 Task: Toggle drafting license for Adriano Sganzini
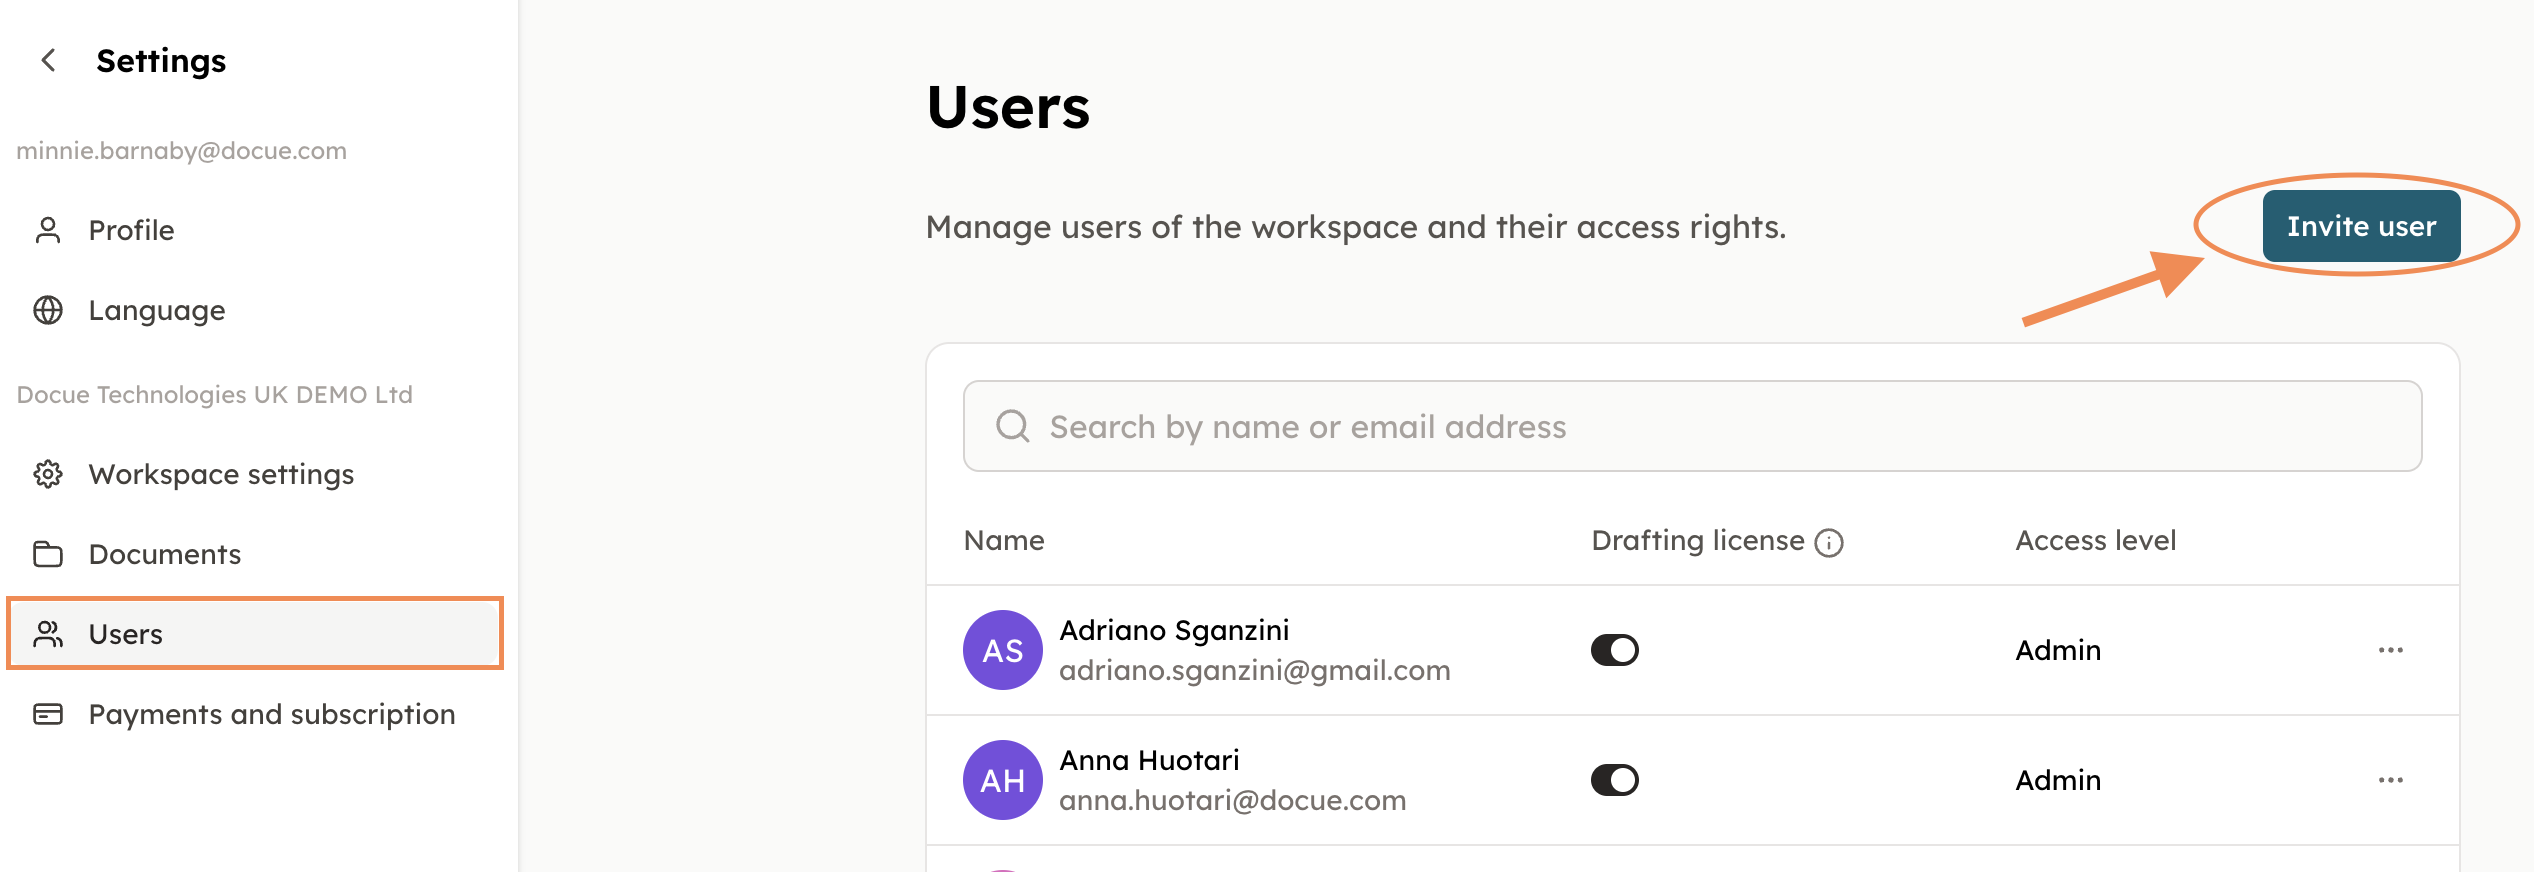(x=1614, y=650)
